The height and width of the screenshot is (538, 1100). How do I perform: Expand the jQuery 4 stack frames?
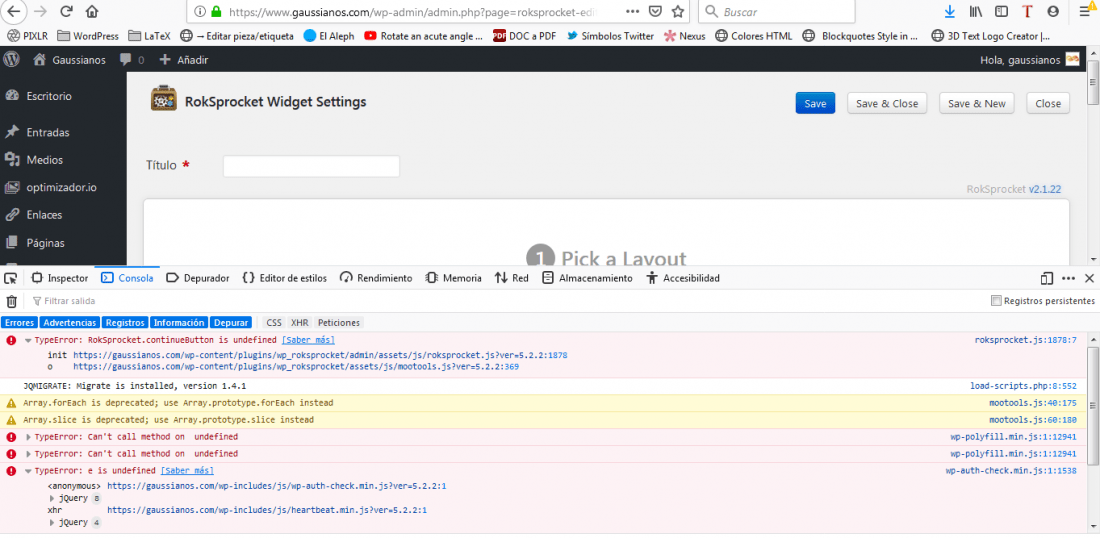tap(52, 523)
